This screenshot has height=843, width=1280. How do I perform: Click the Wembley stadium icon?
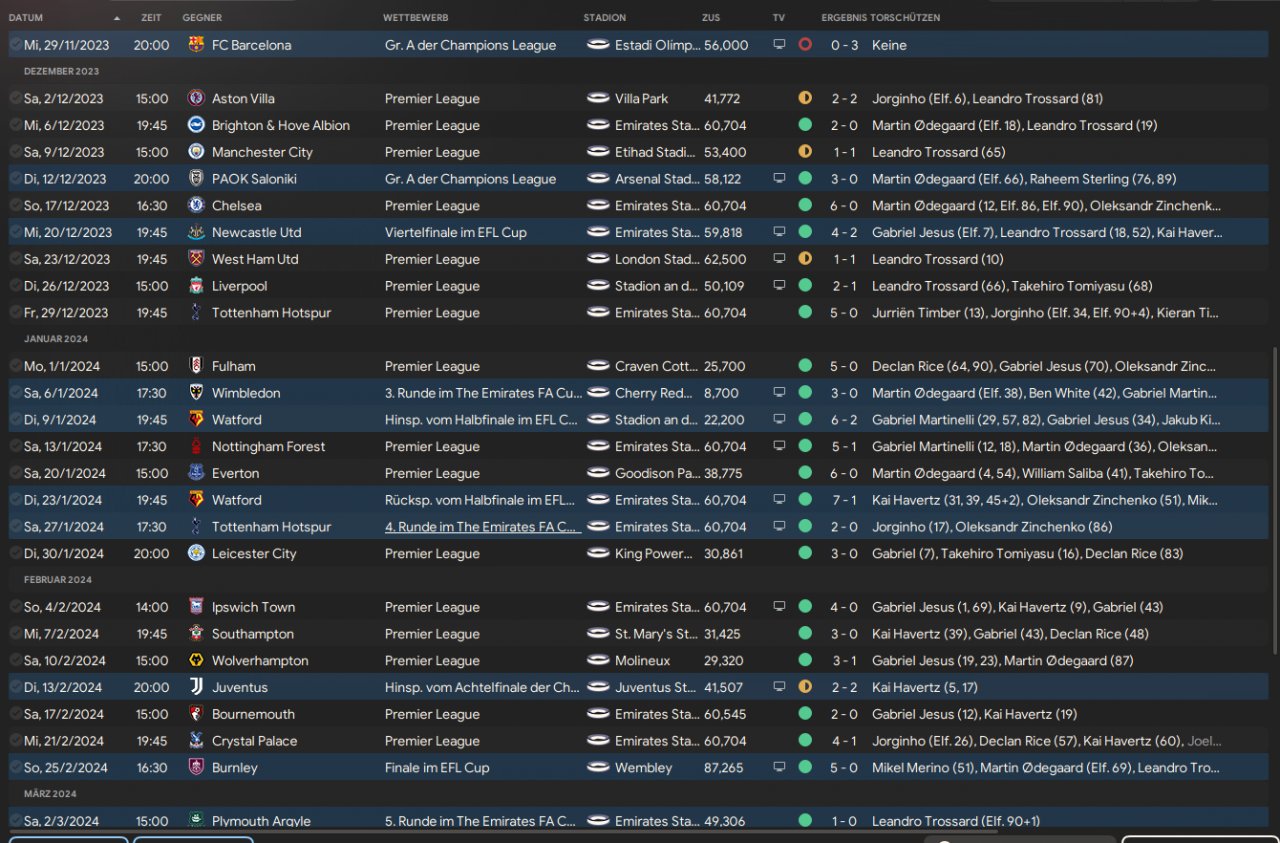click(598, 768)
